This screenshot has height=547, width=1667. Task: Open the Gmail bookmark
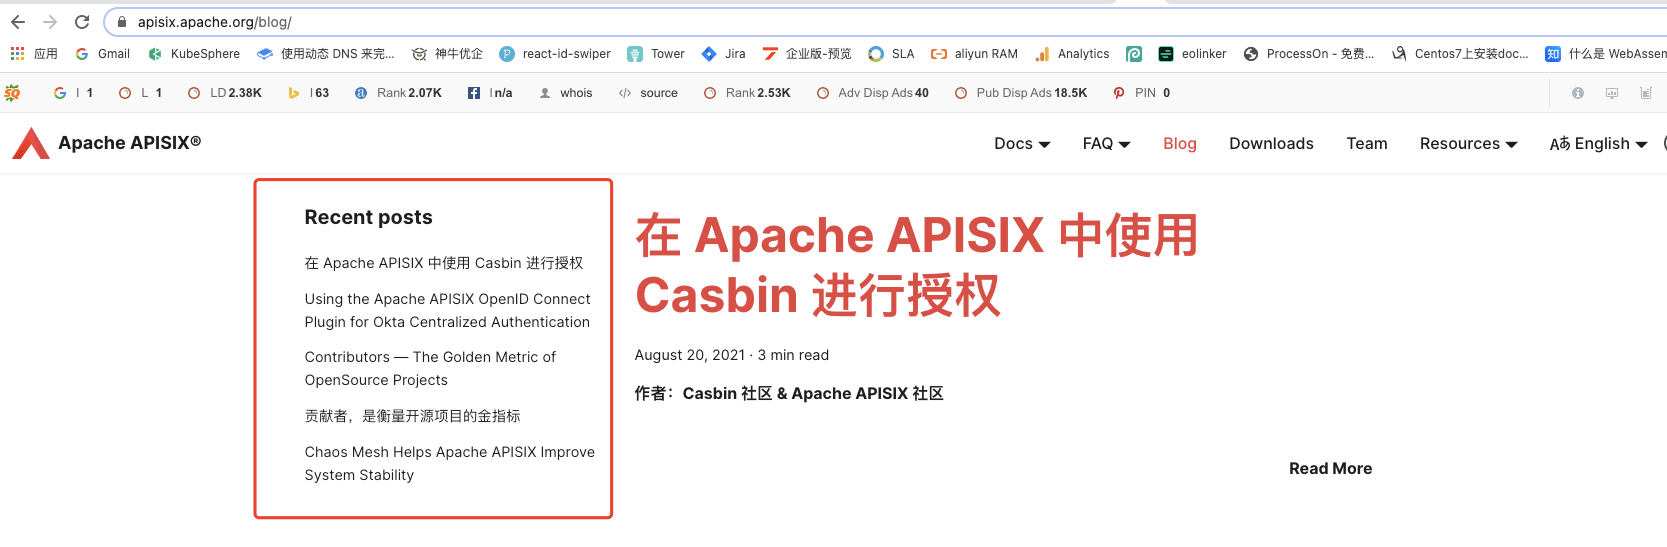102,54
